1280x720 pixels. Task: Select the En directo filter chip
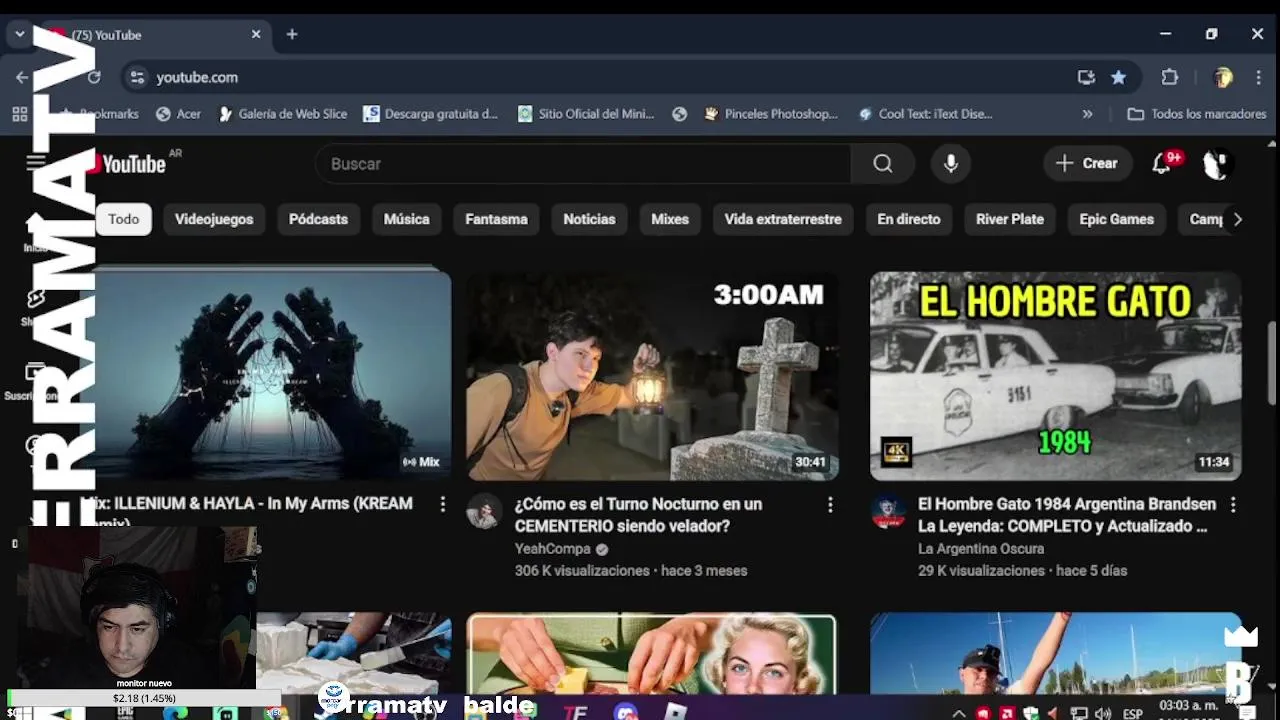click(x=909, y=219)
